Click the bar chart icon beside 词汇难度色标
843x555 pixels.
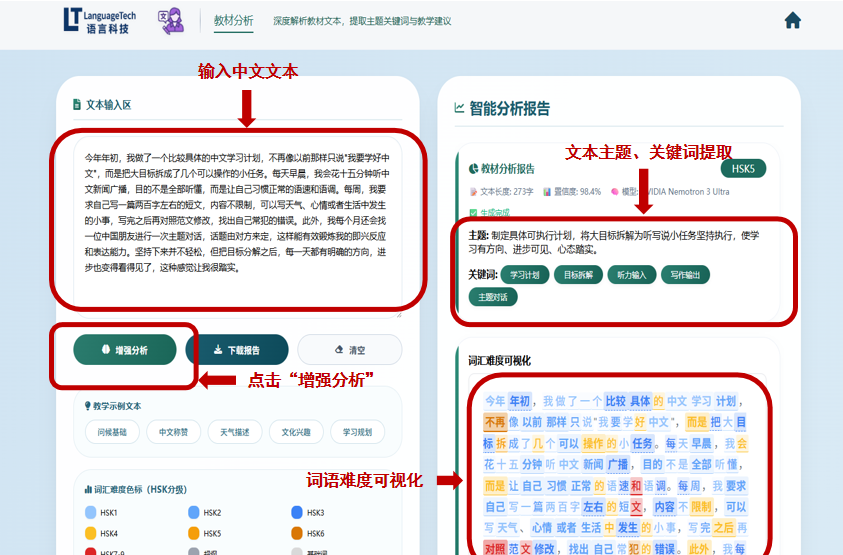(88, 489)
